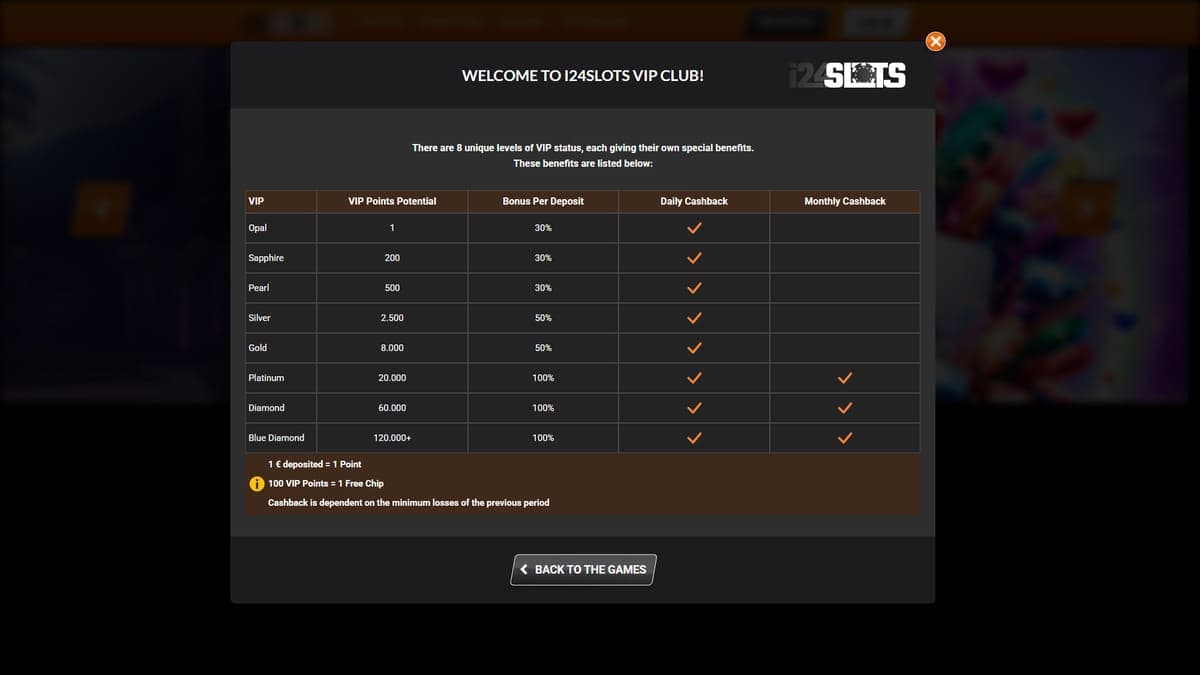Click the Platinum daily cashback checkmark
Screen dimensions: 1200x675
pyautogui.click(x=694, y=378)
